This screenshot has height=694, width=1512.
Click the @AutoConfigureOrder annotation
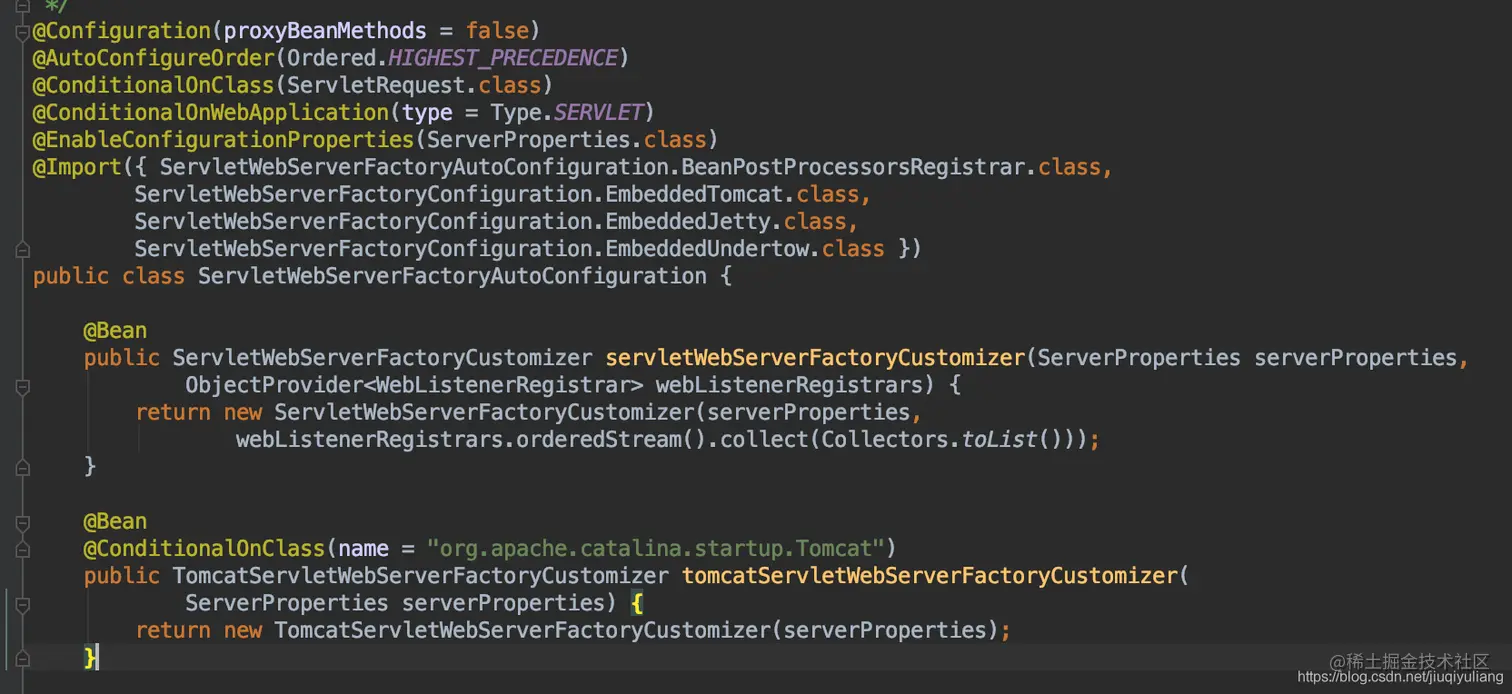click(153, 58)
